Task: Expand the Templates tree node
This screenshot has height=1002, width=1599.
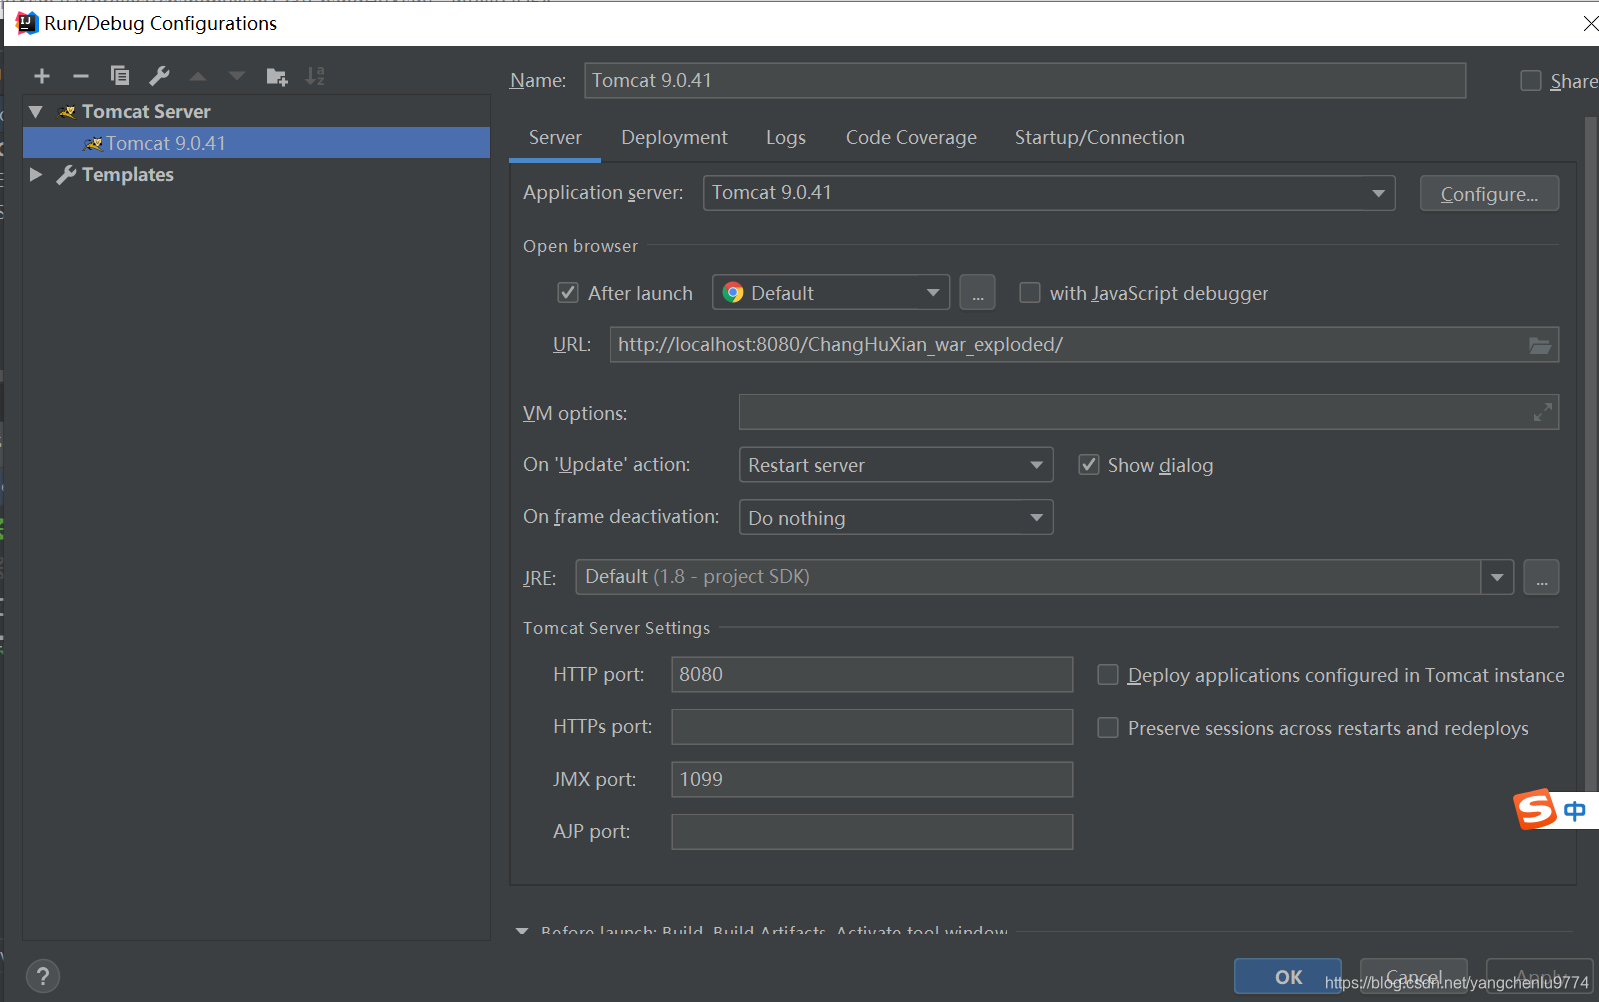Action: [36, 175]
